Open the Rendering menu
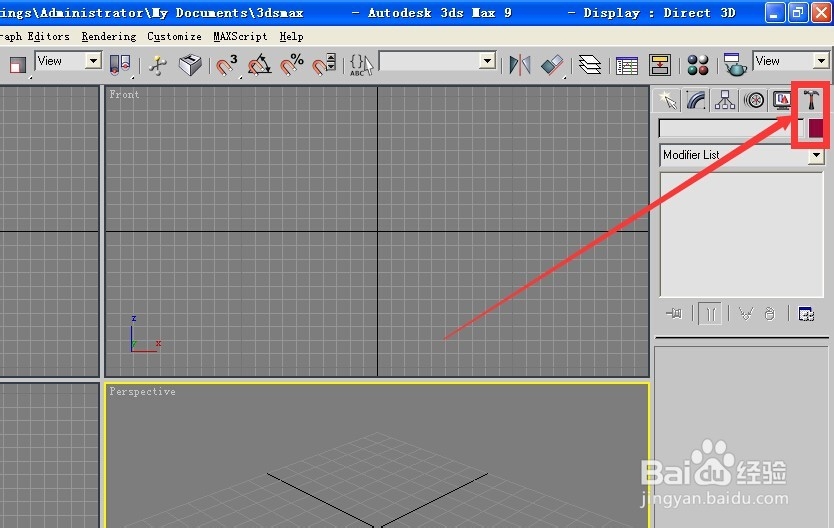The width and height of the screenshot is (834, 528). [109, 37]
